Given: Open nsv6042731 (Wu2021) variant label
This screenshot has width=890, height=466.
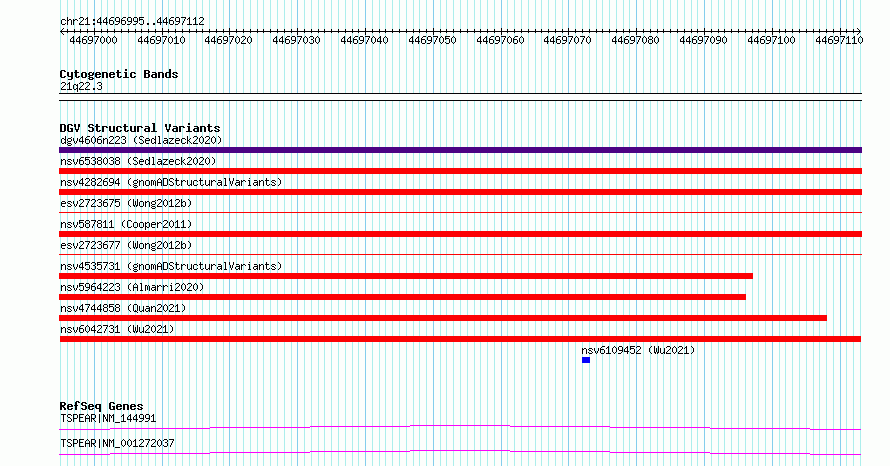Looking at the screenshot, I should point(117,329).
